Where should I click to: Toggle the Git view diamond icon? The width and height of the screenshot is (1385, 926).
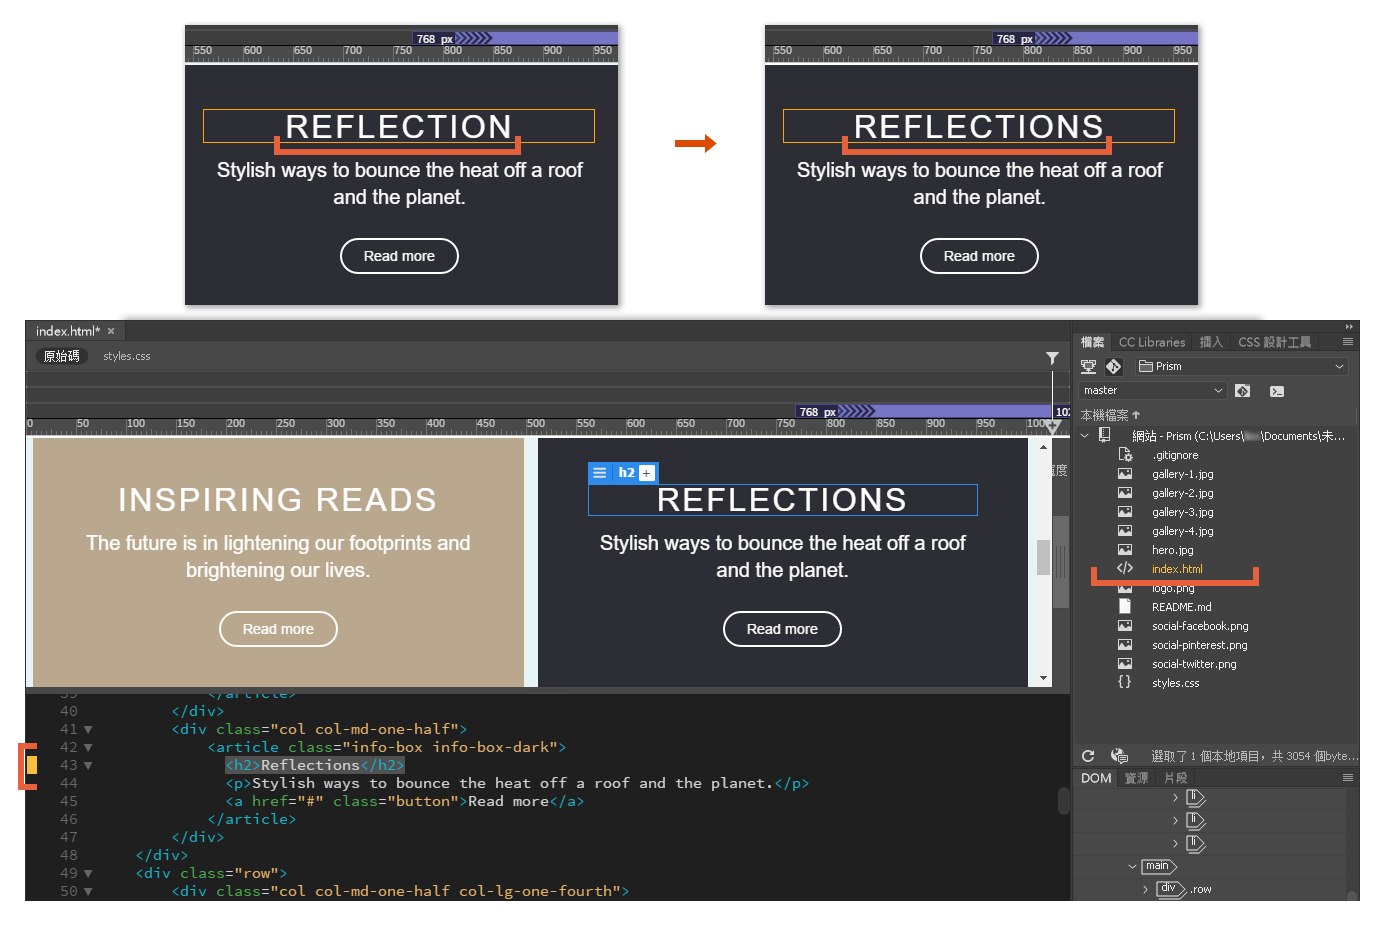1114,367
